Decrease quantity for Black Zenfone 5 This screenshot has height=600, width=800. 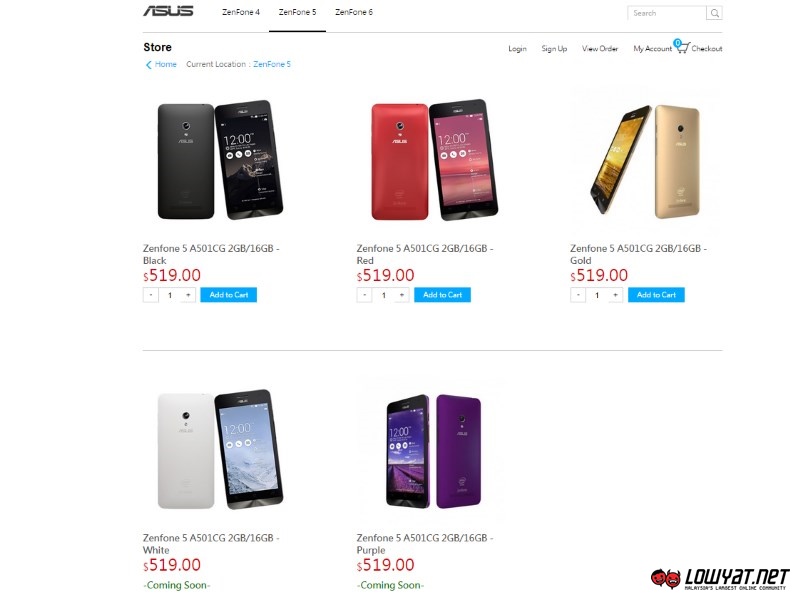tap(151, 295)
